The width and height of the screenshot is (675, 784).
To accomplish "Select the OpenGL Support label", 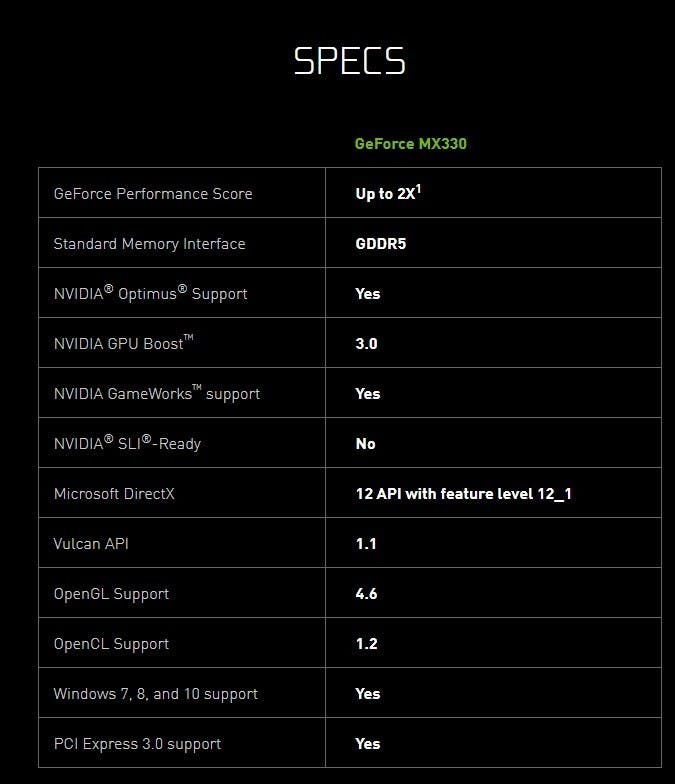I will (111, 593).
